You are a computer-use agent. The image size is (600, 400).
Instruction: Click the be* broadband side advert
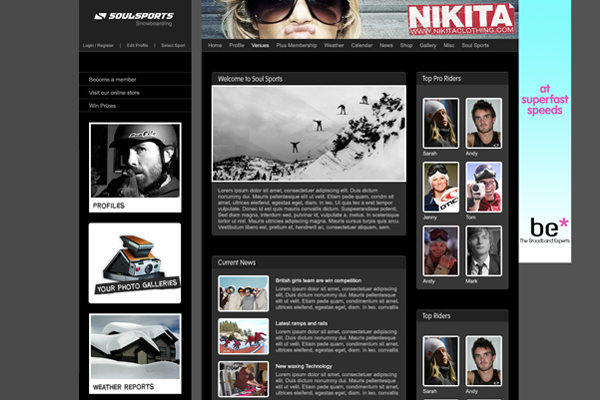[x=545, y=131]
